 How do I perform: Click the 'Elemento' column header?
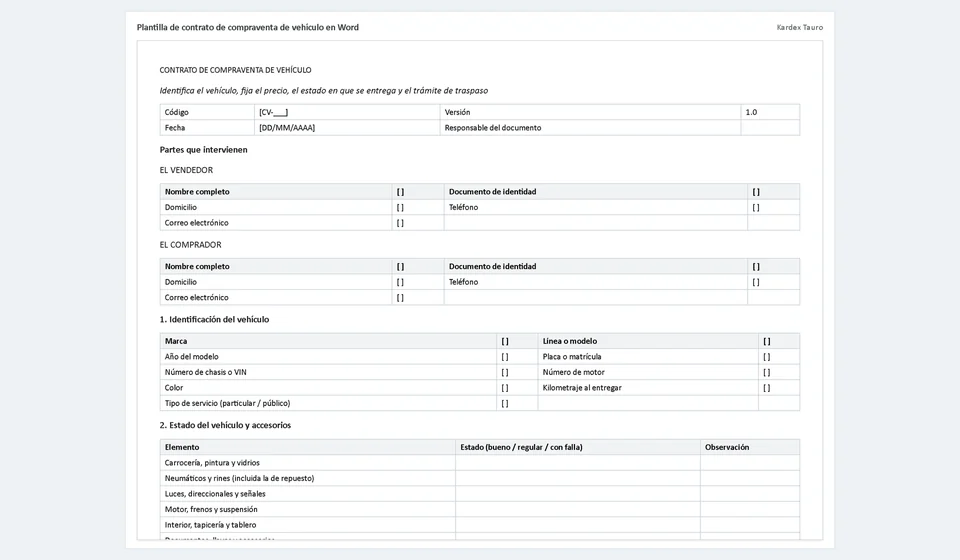click(x=308, y=447)
